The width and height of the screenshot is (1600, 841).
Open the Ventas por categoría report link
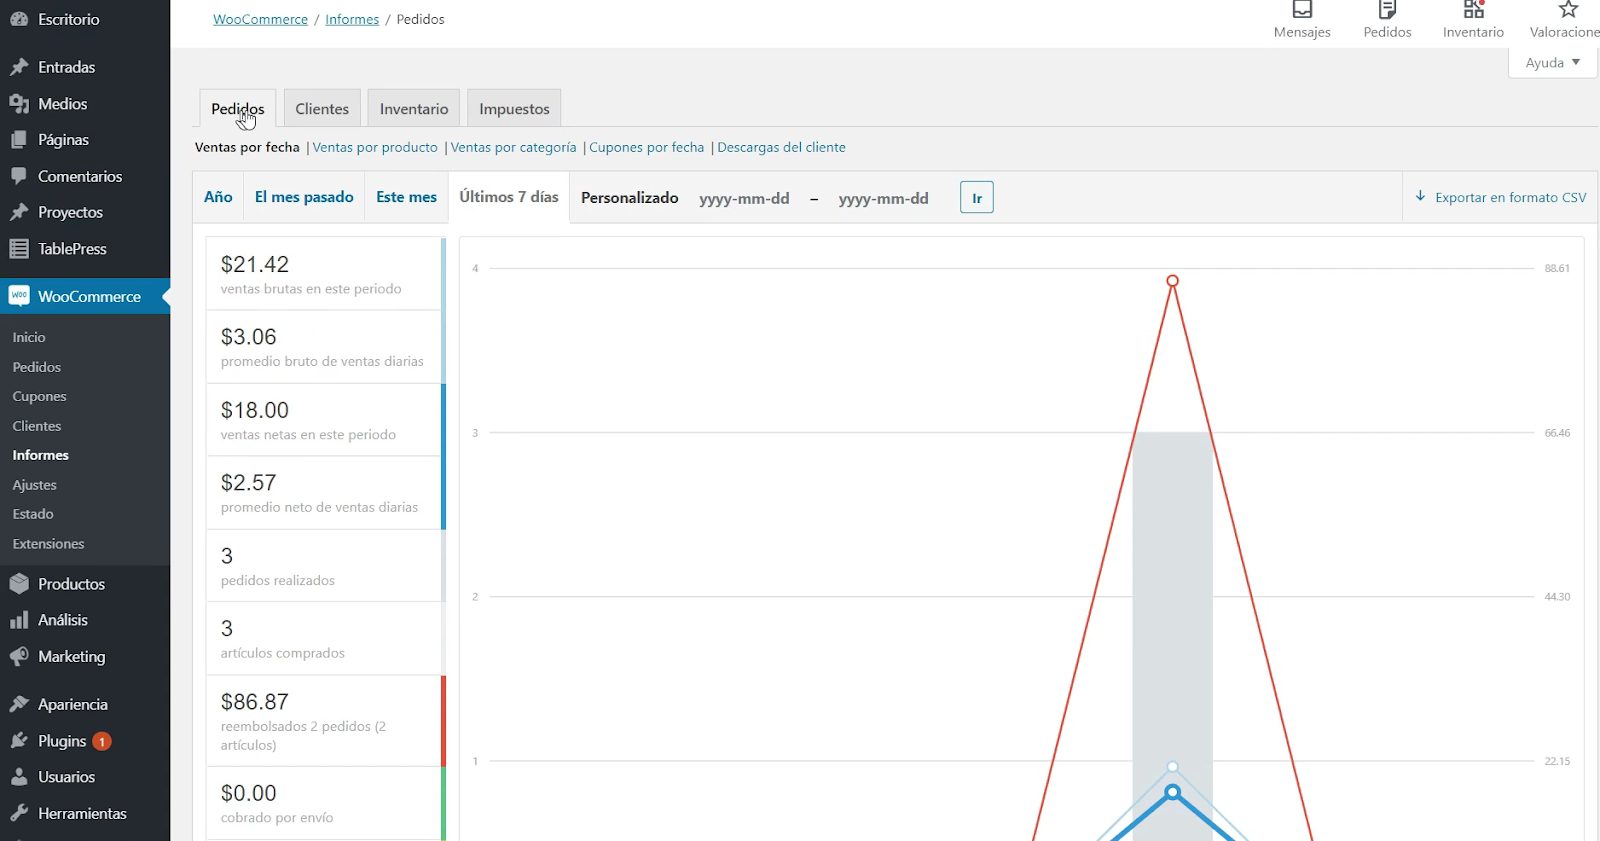pyautogui.click(x=514, y=147)
